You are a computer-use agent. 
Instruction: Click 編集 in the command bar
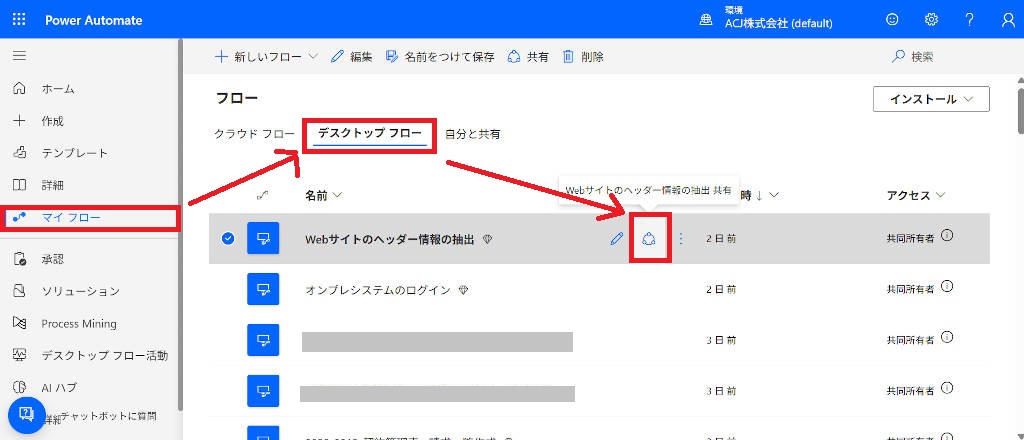(x=352, y=57)
